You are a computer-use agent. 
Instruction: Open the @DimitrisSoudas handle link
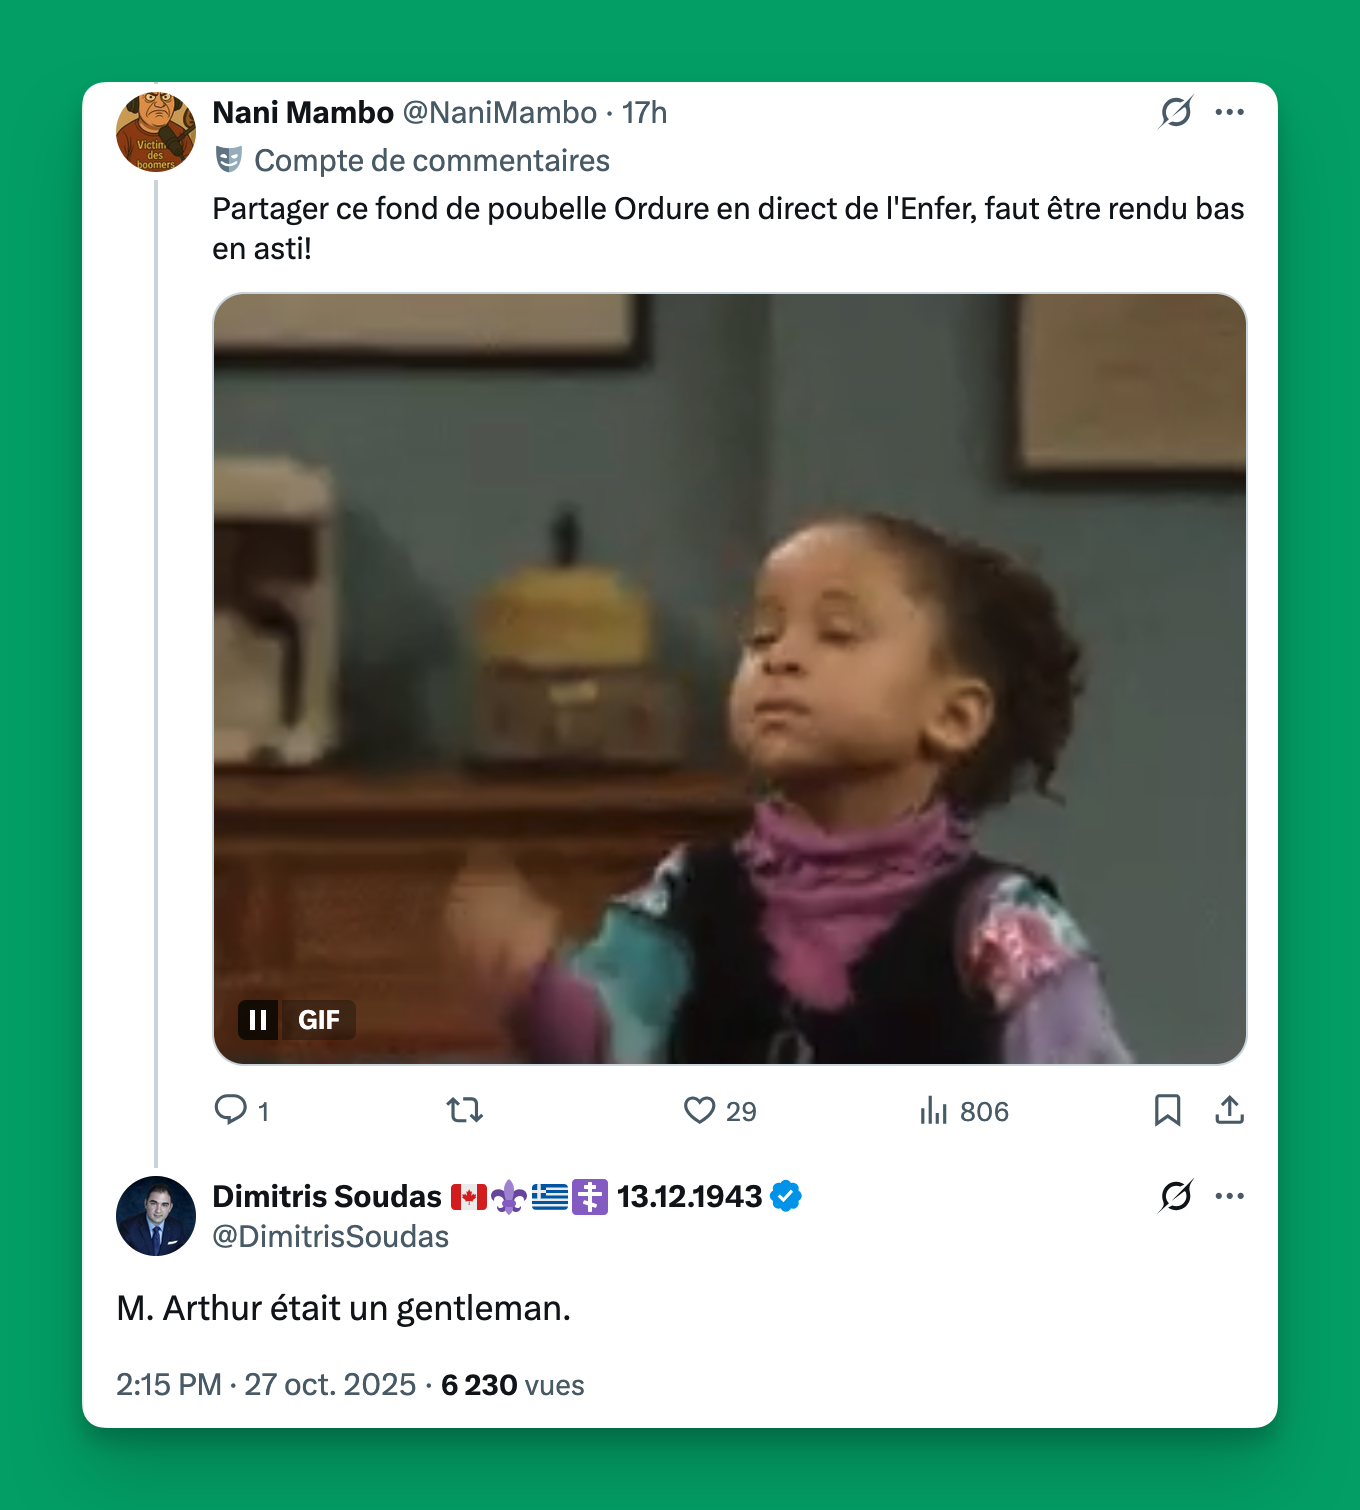pyautogui.click(x=331, y=1237)
